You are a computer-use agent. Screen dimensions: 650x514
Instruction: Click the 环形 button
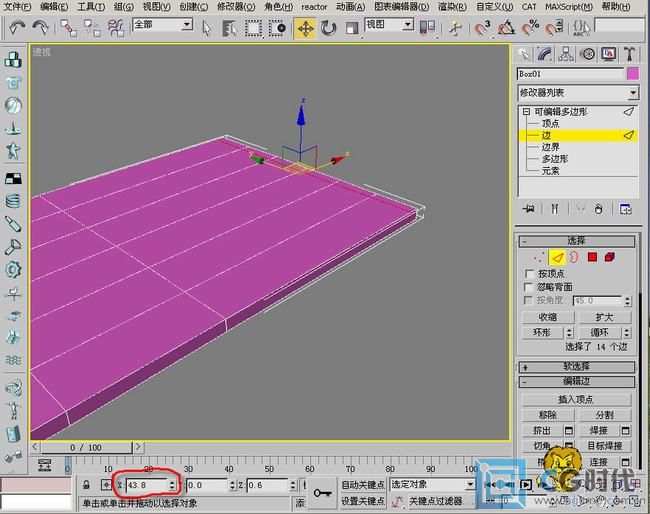[x=542, y=332]
